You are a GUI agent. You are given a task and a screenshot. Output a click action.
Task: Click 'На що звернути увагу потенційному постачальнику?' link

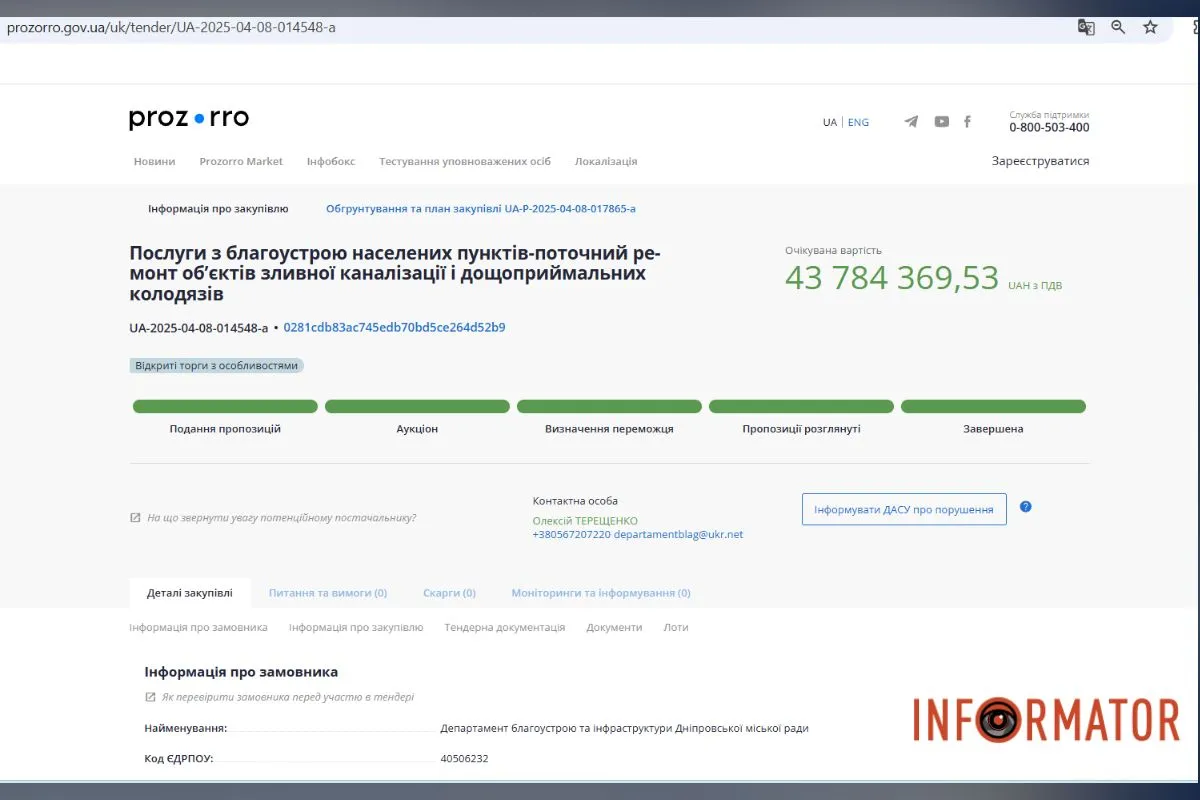click(x=281, y=518)
